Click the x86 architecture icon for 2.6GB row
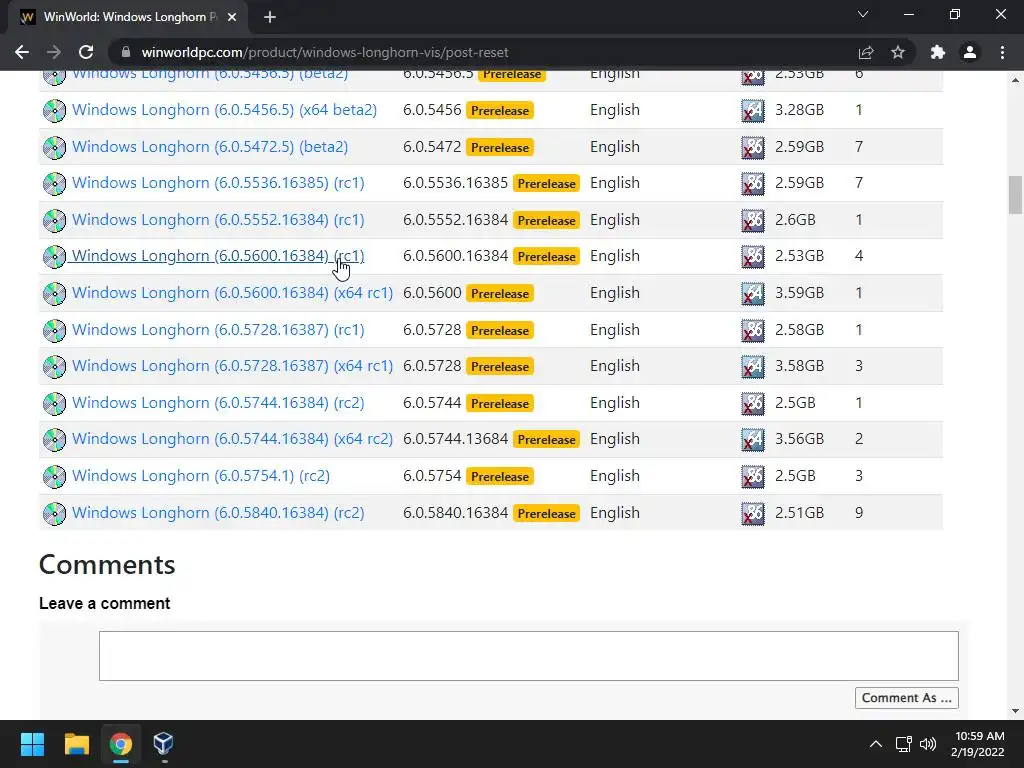Image resolution: width=1024 pixels, height=768 pixels. click(x=753, y=220)
